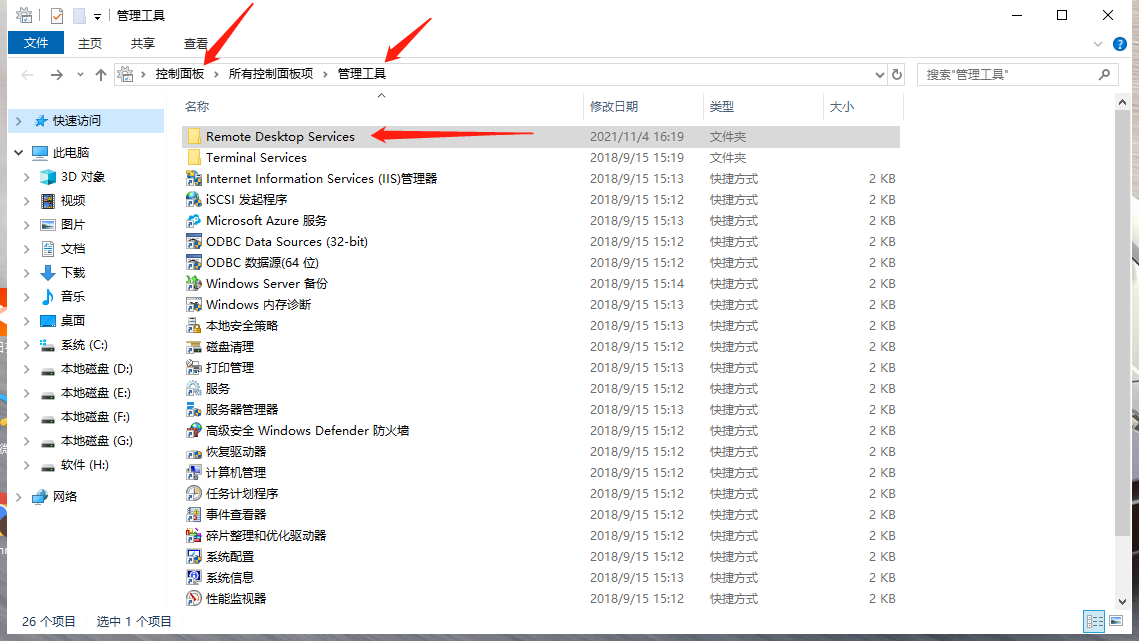1139x641 pixels.
Task: Click the 系统配置 icon
Action: point(194,557)
